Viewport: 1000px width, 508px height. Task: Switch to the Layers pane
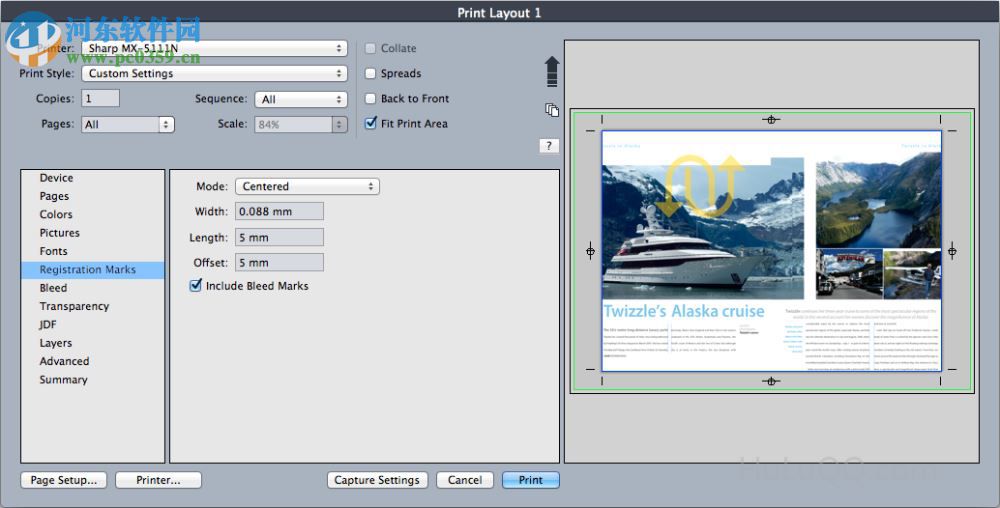tap(93, 343)
